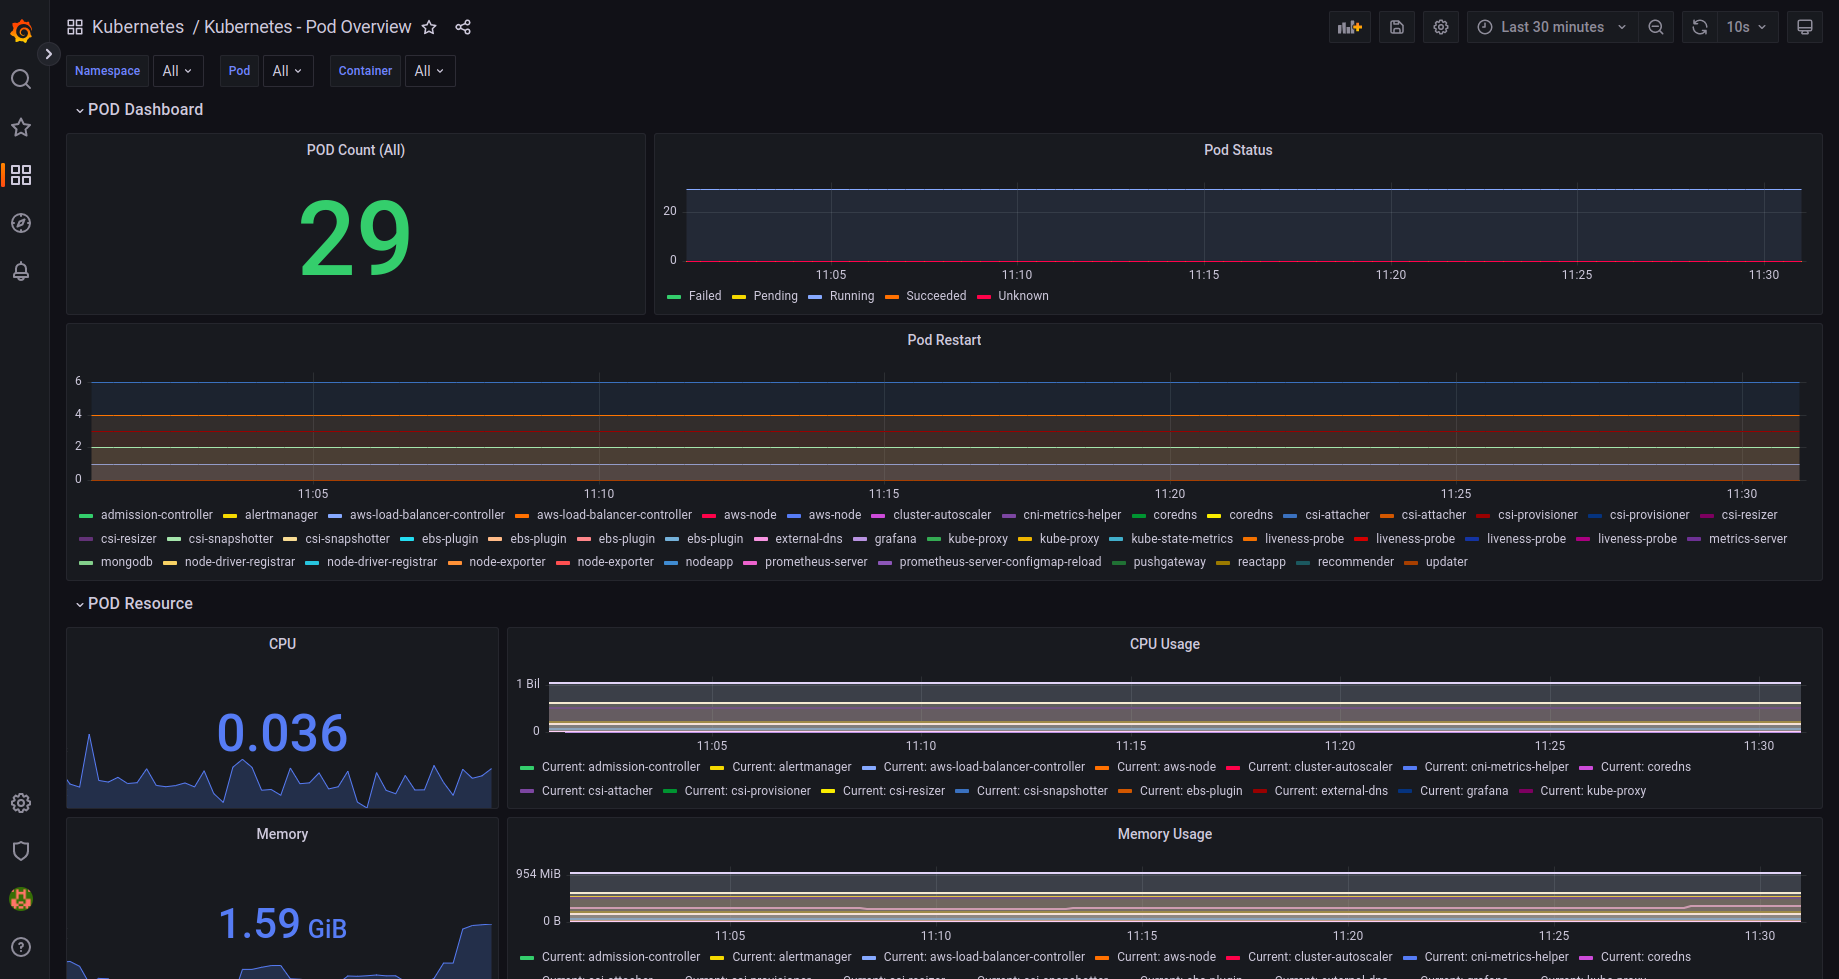The image size is (1839, 979).
Task: Toggle Failed series in Pod Status legend
Action: point(704,296)
